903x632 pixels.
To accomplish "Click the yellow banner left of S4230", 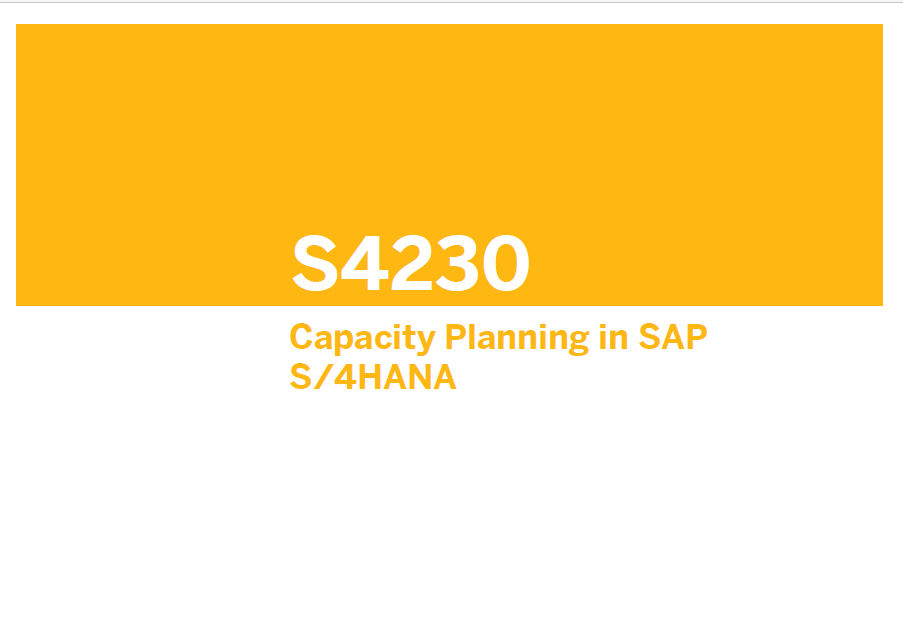I will (x=150, y=264).
